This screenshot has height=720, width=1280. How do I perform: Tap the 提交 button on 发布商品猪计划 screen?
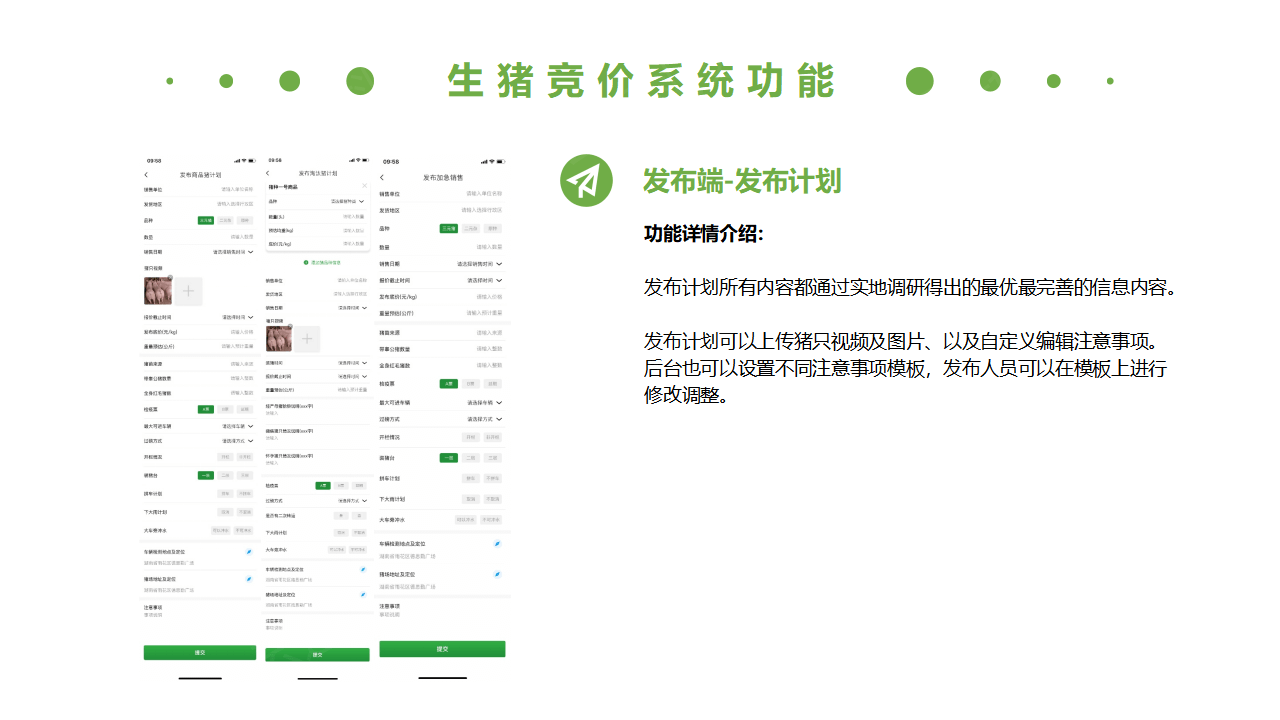[200, 653]
